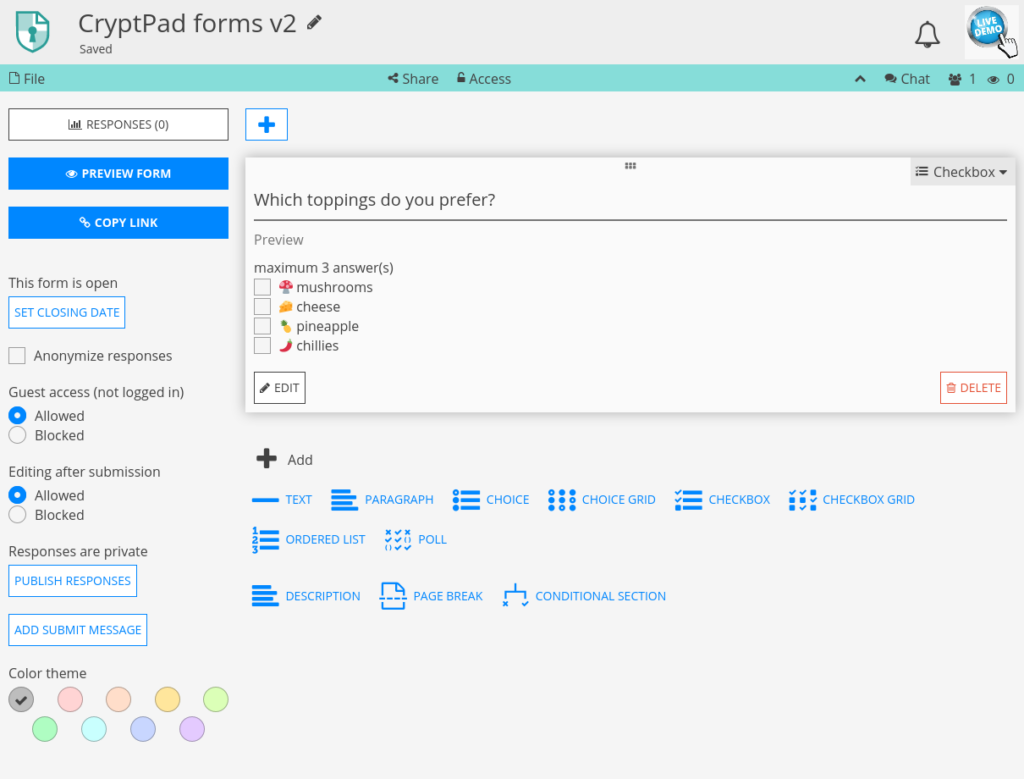Click the big plus icon beside Add
The width and height of the screenshot is (1024, 779).
(266, 458)
